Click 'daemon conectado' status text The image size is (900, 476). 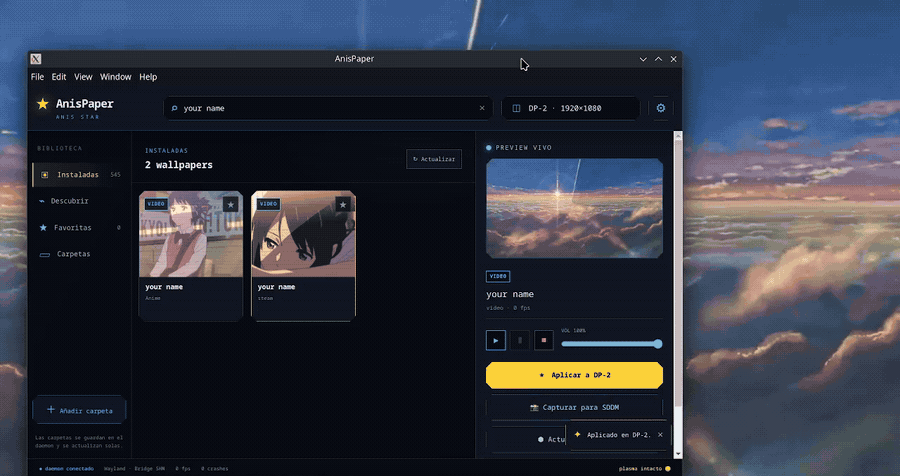67,469
